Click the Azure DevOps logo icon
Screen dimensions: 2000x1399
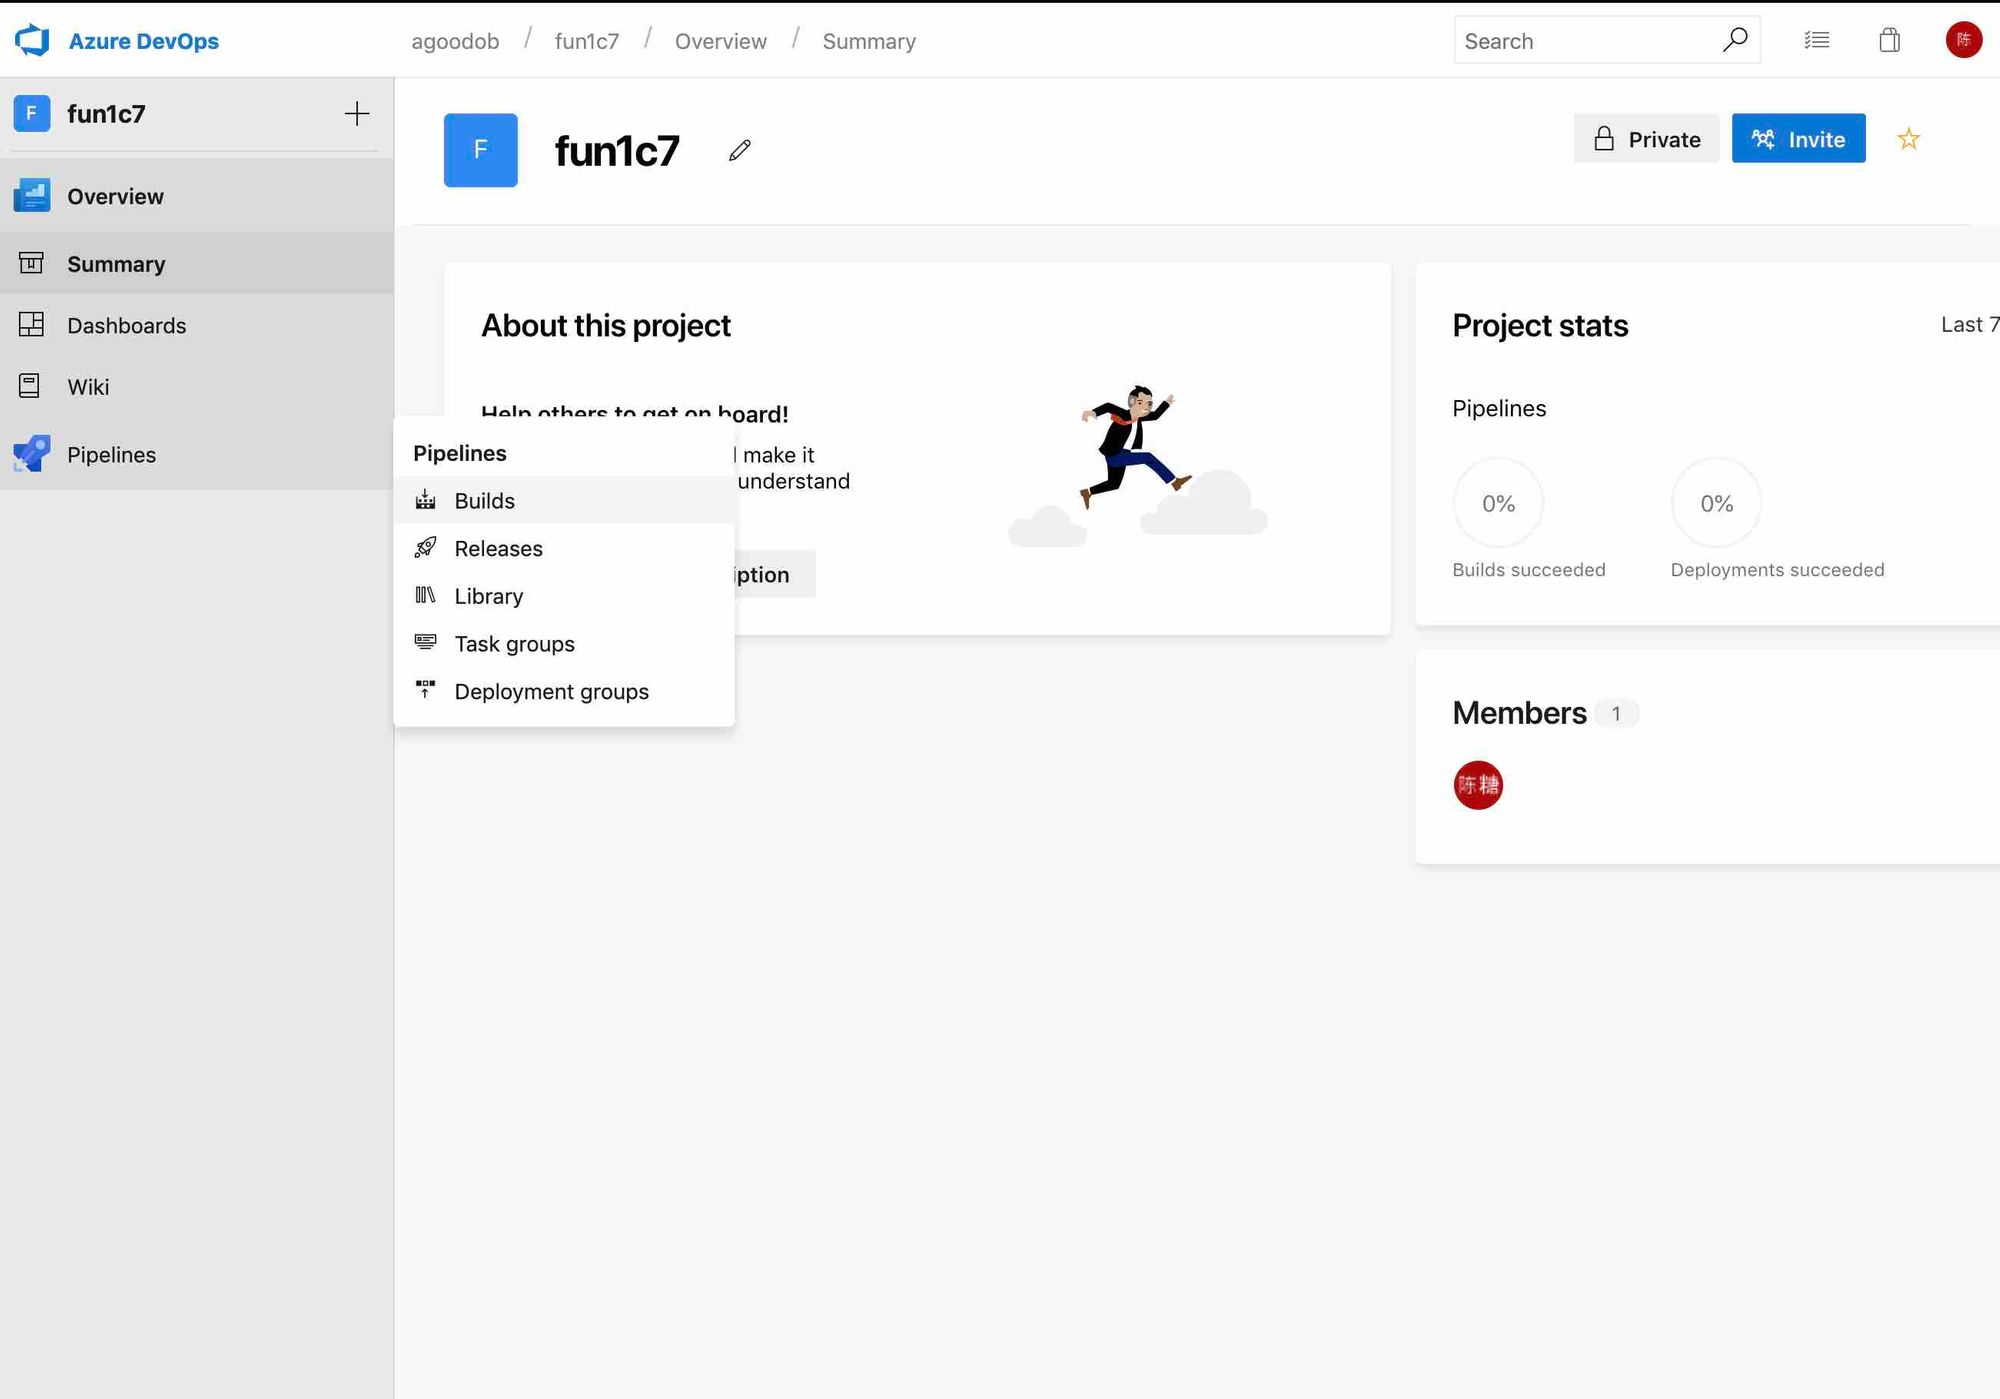32,40
